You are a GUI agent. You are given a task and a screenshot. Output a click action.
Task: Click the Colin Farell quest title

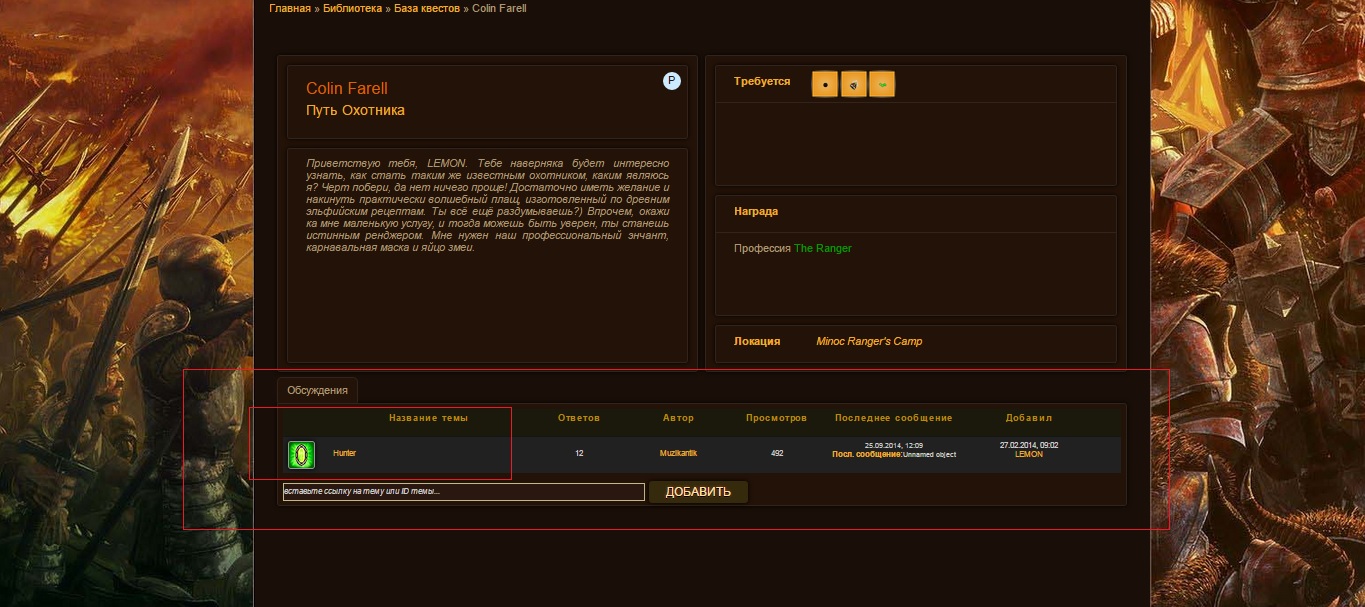coord(347,89)
